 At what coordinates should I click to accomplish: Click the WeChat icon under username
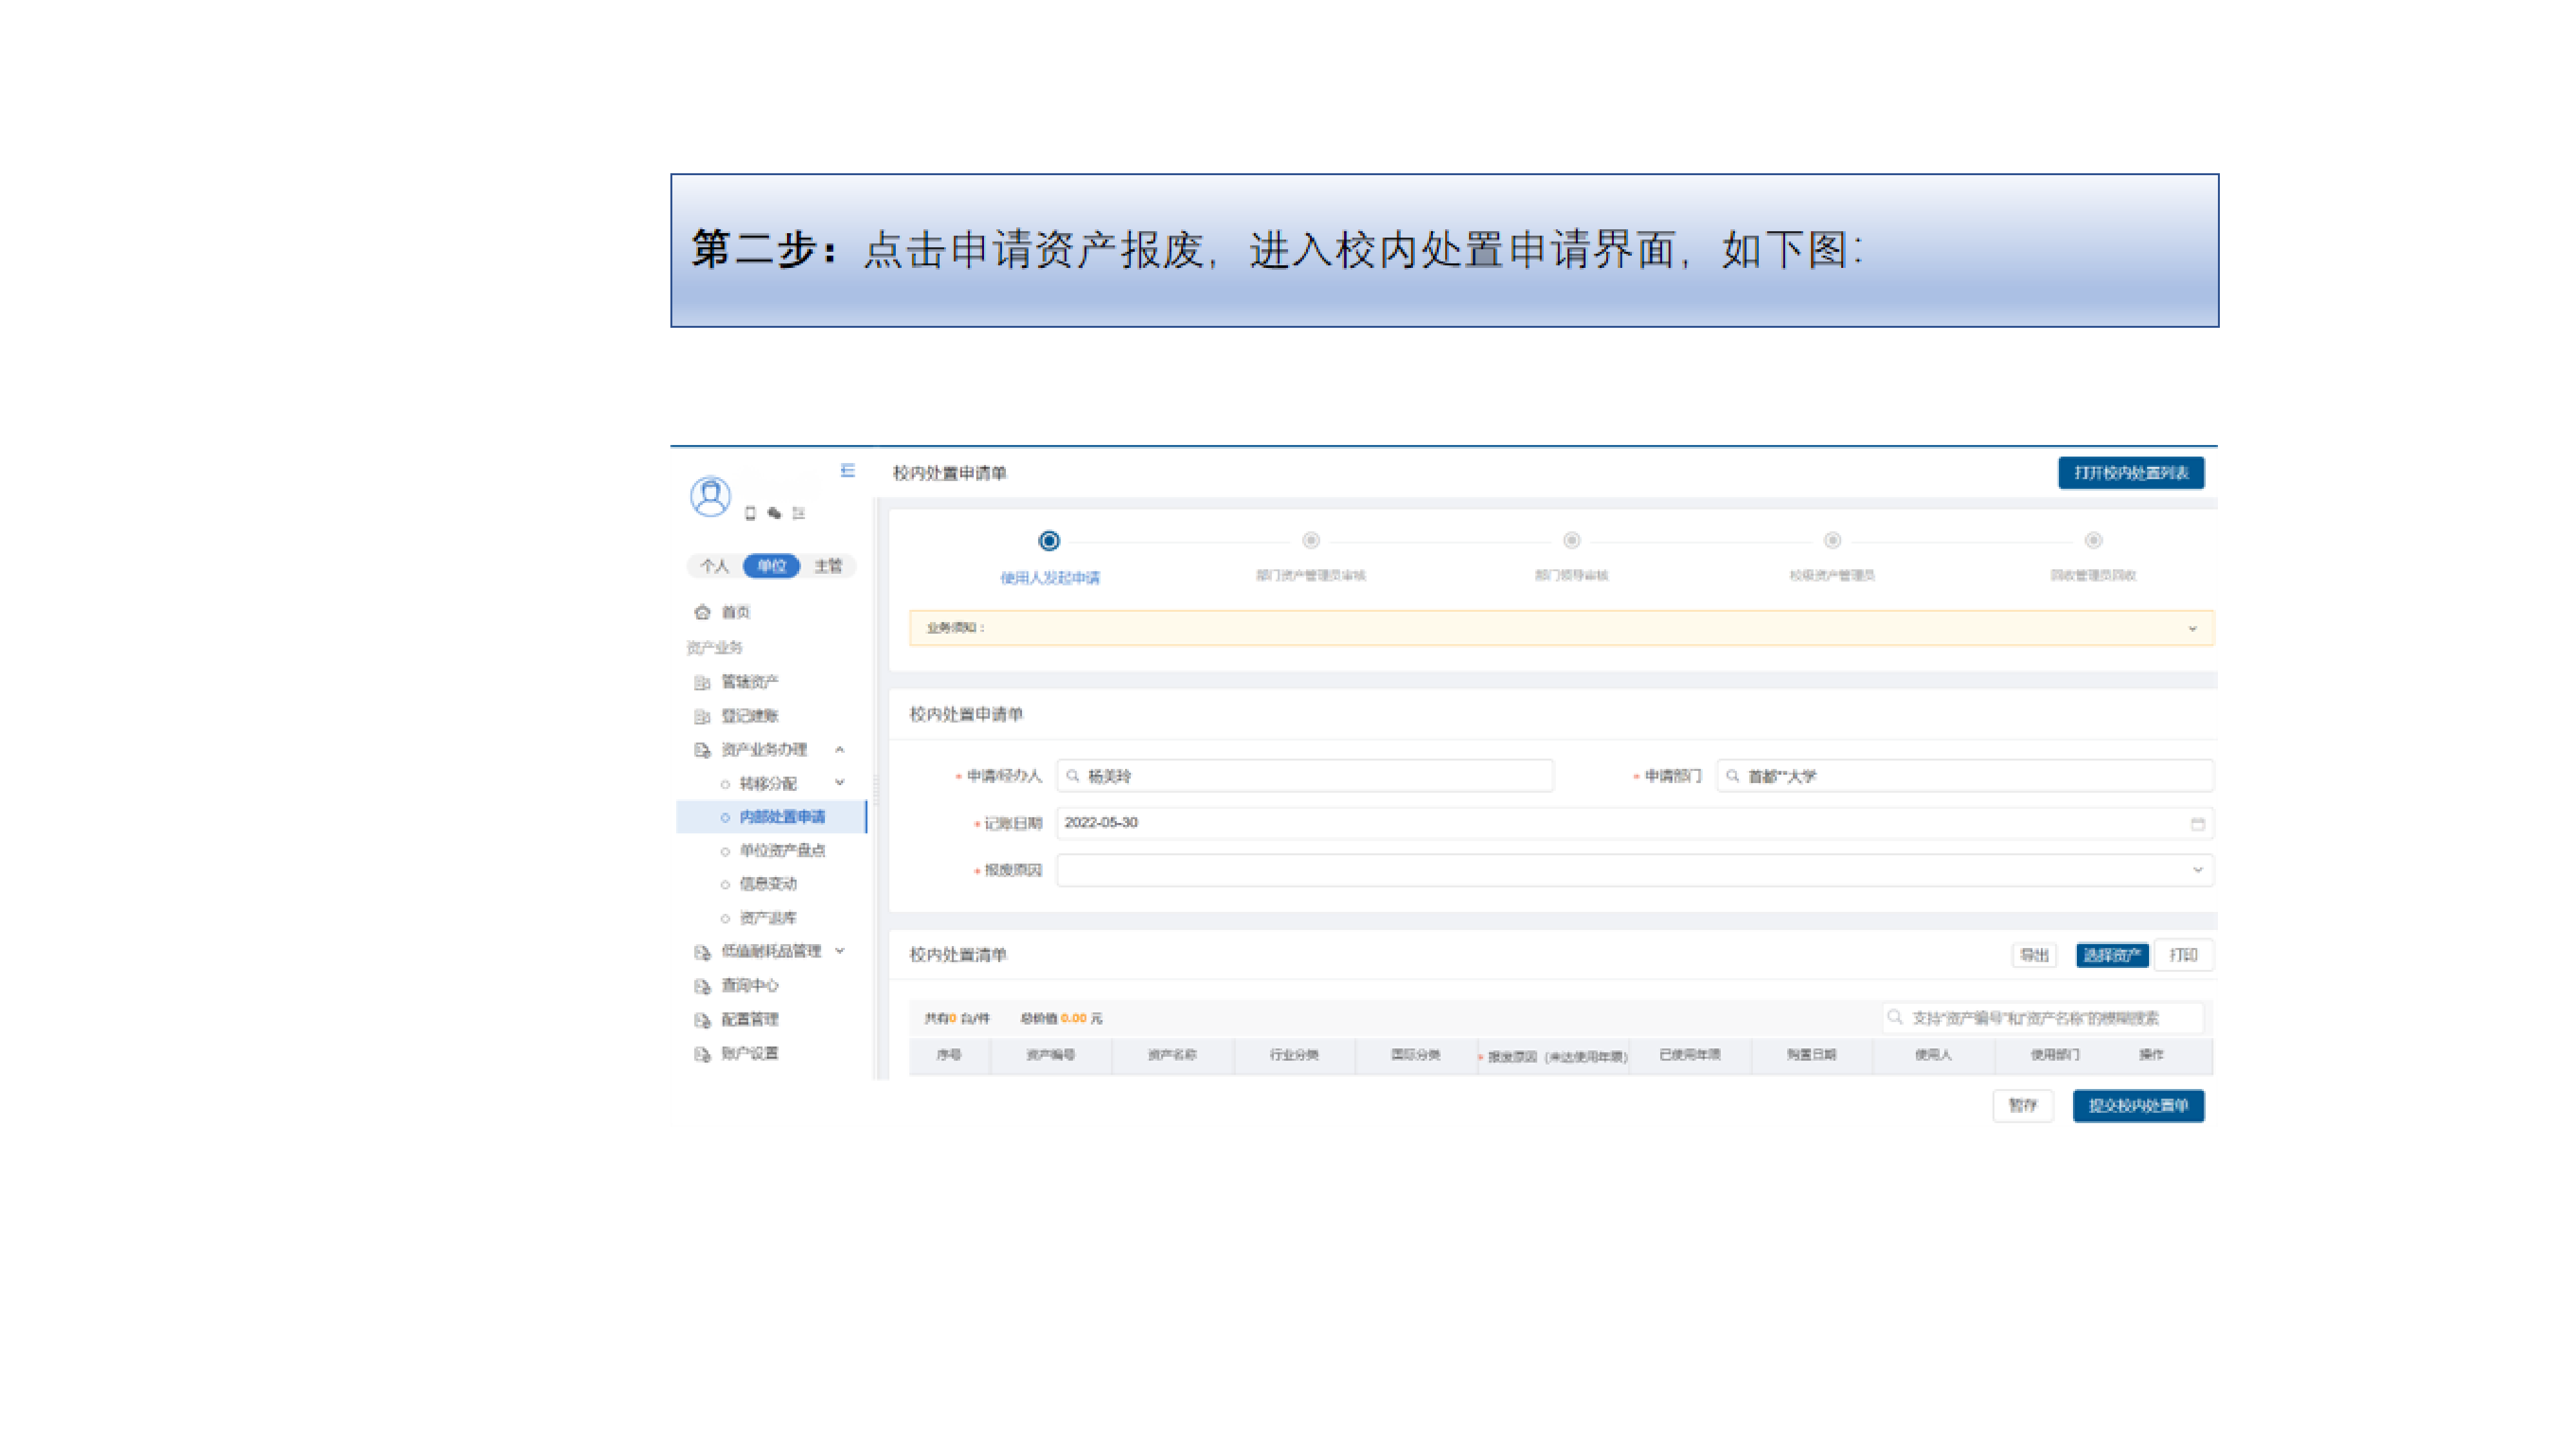pyautogui.click(x=774, y=513)
